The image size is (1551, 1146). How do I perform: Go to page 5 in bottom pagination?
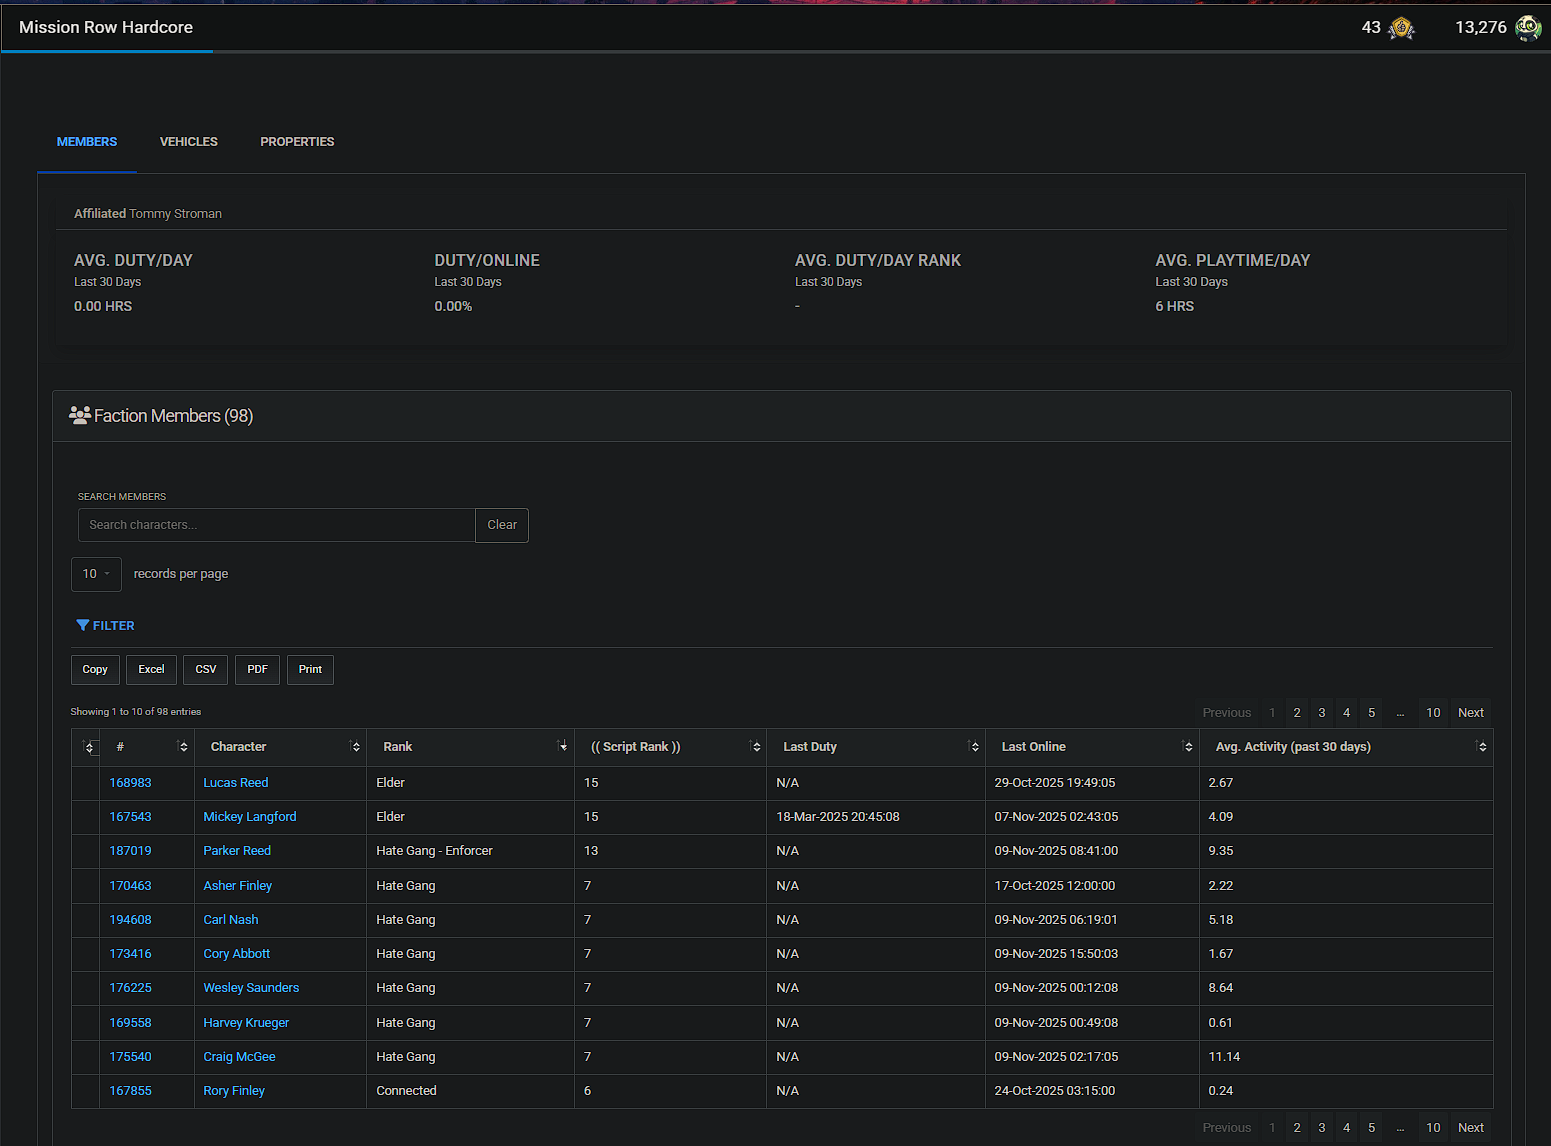point(1371,1128)
